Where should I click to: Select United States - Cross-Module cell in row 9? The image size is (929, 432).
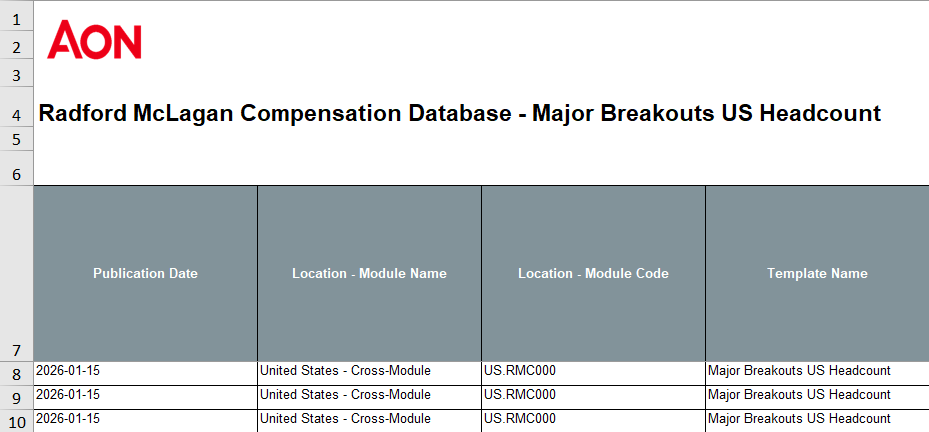369,395
